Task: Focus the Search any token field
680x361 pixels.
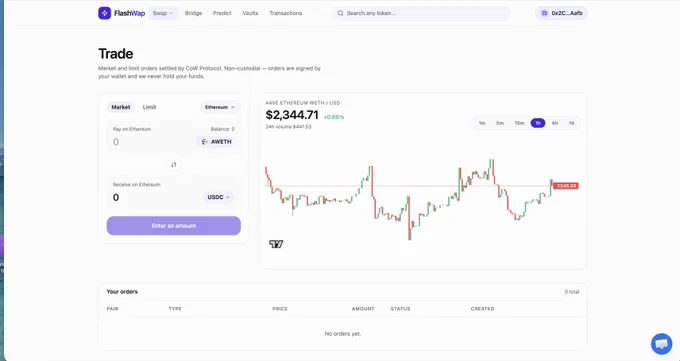Action: (x=421, y=13)
